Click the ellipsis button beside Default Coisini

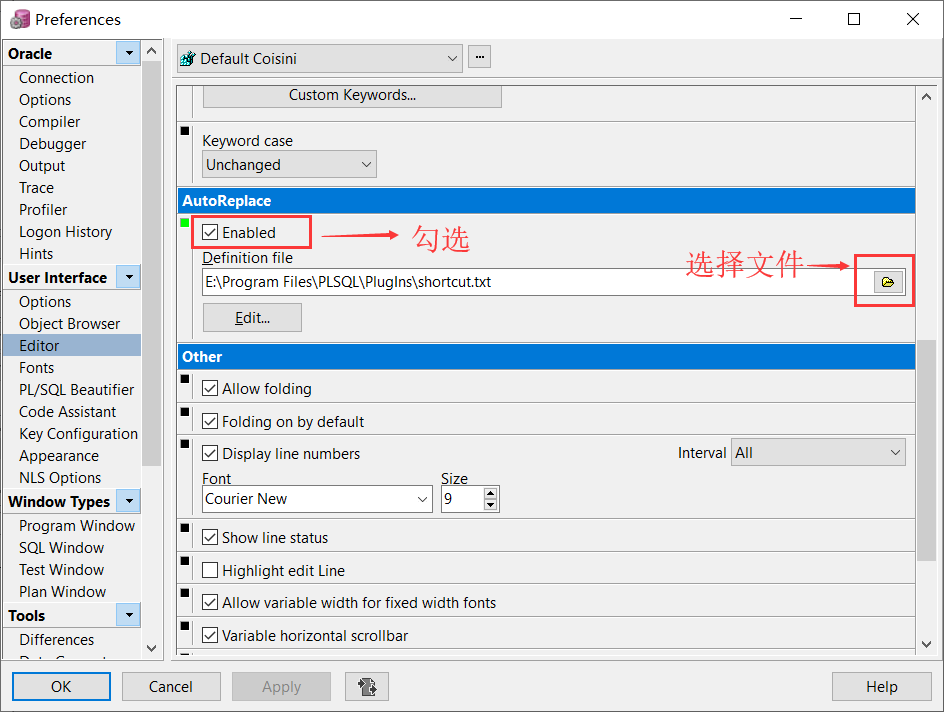(x=479, y=58)
